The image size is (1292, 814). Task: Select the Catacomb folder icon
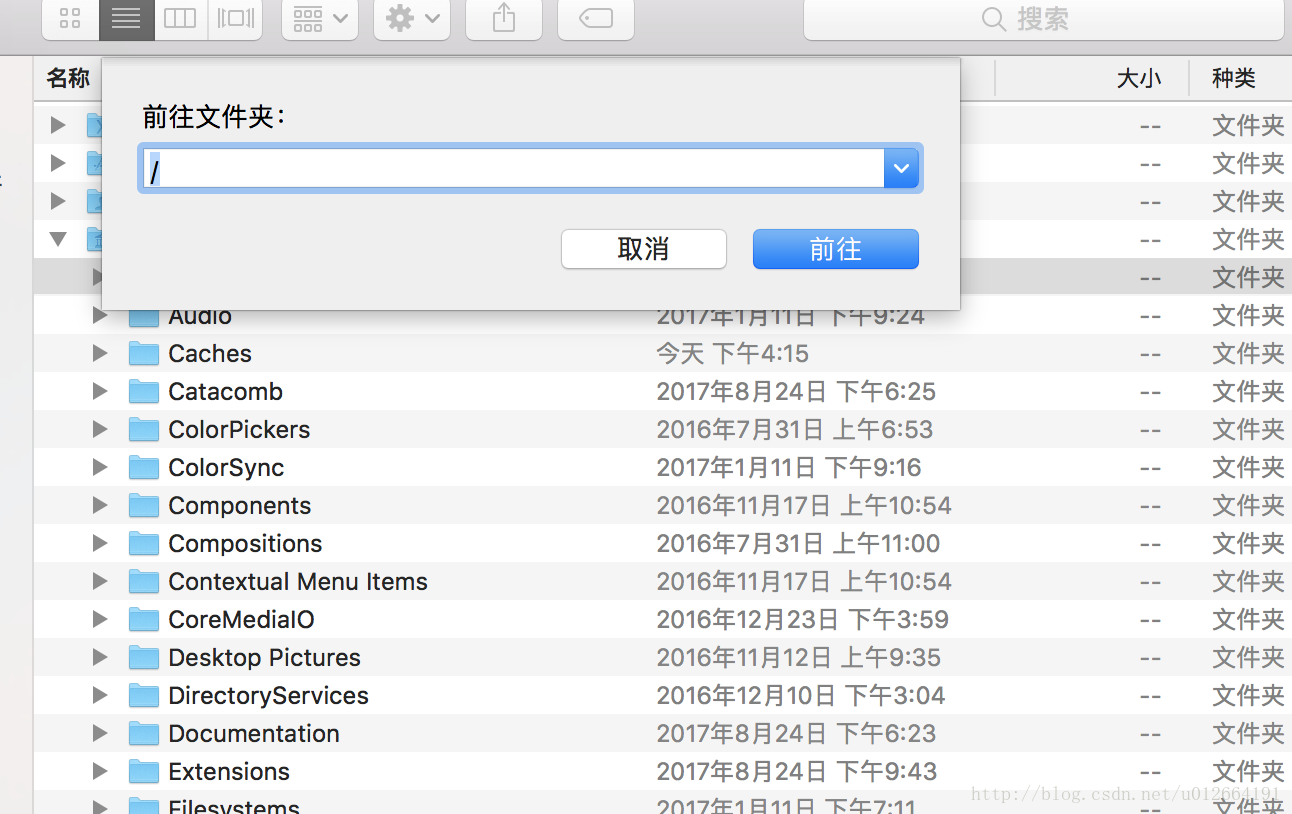[x=144, y=391]
